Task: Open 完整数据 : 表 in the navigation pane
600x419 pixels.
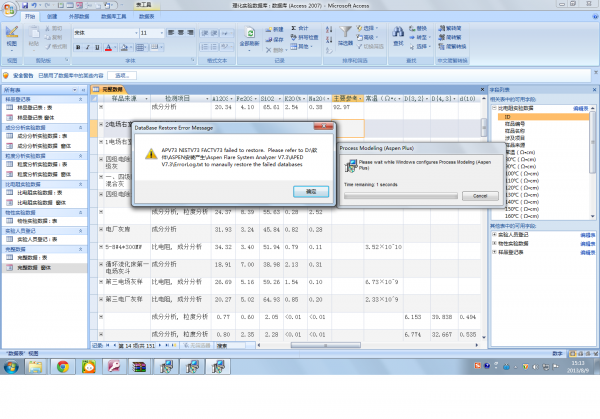Action: coord(32,258)
